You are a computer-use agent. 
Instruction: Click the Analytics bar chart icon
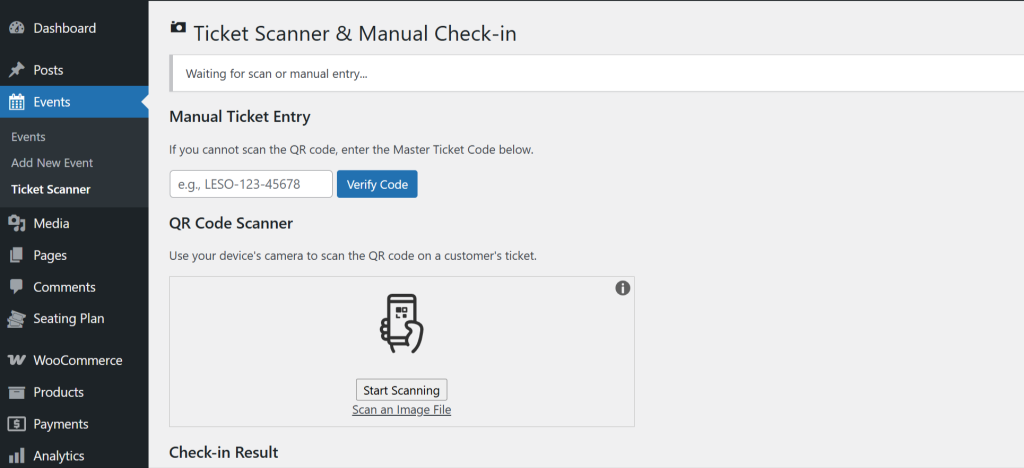coord(17,456)
